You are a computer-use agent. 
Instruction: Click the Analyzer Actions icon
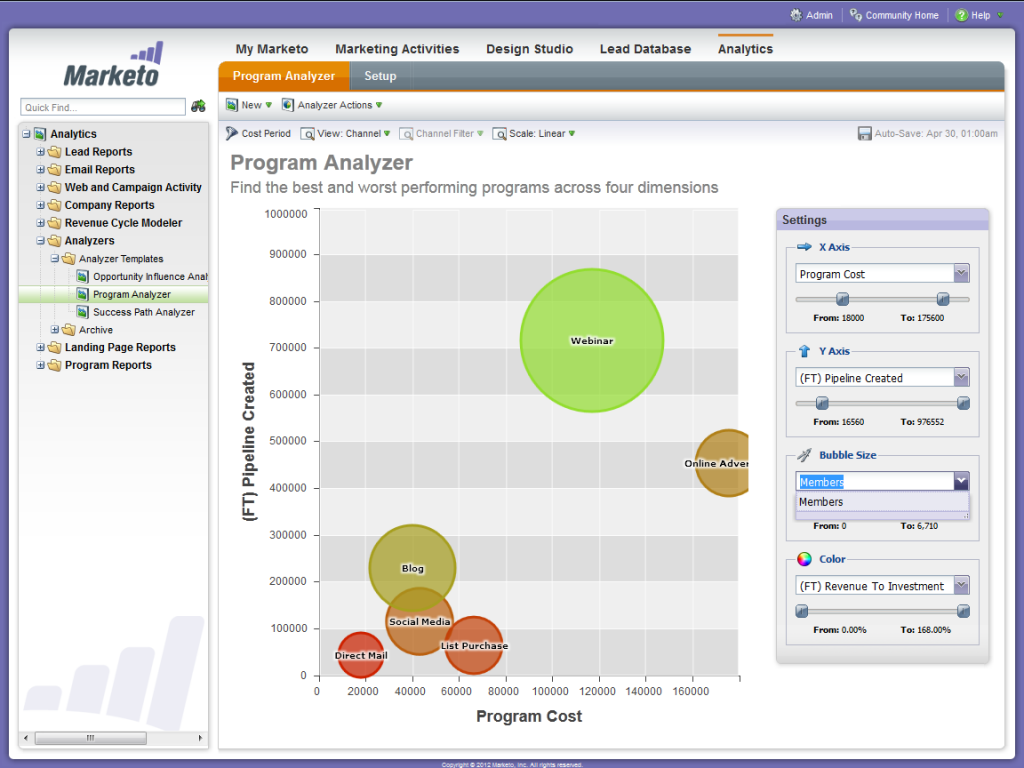tap(287, 105)
